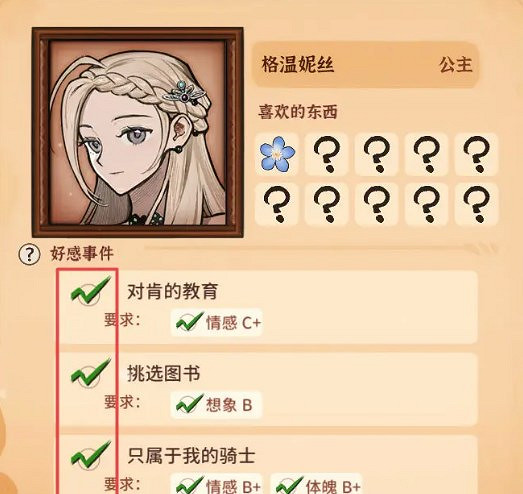Tap the last unknown item in top row
The image size is (523, 494).
click(x=476, y=154)
